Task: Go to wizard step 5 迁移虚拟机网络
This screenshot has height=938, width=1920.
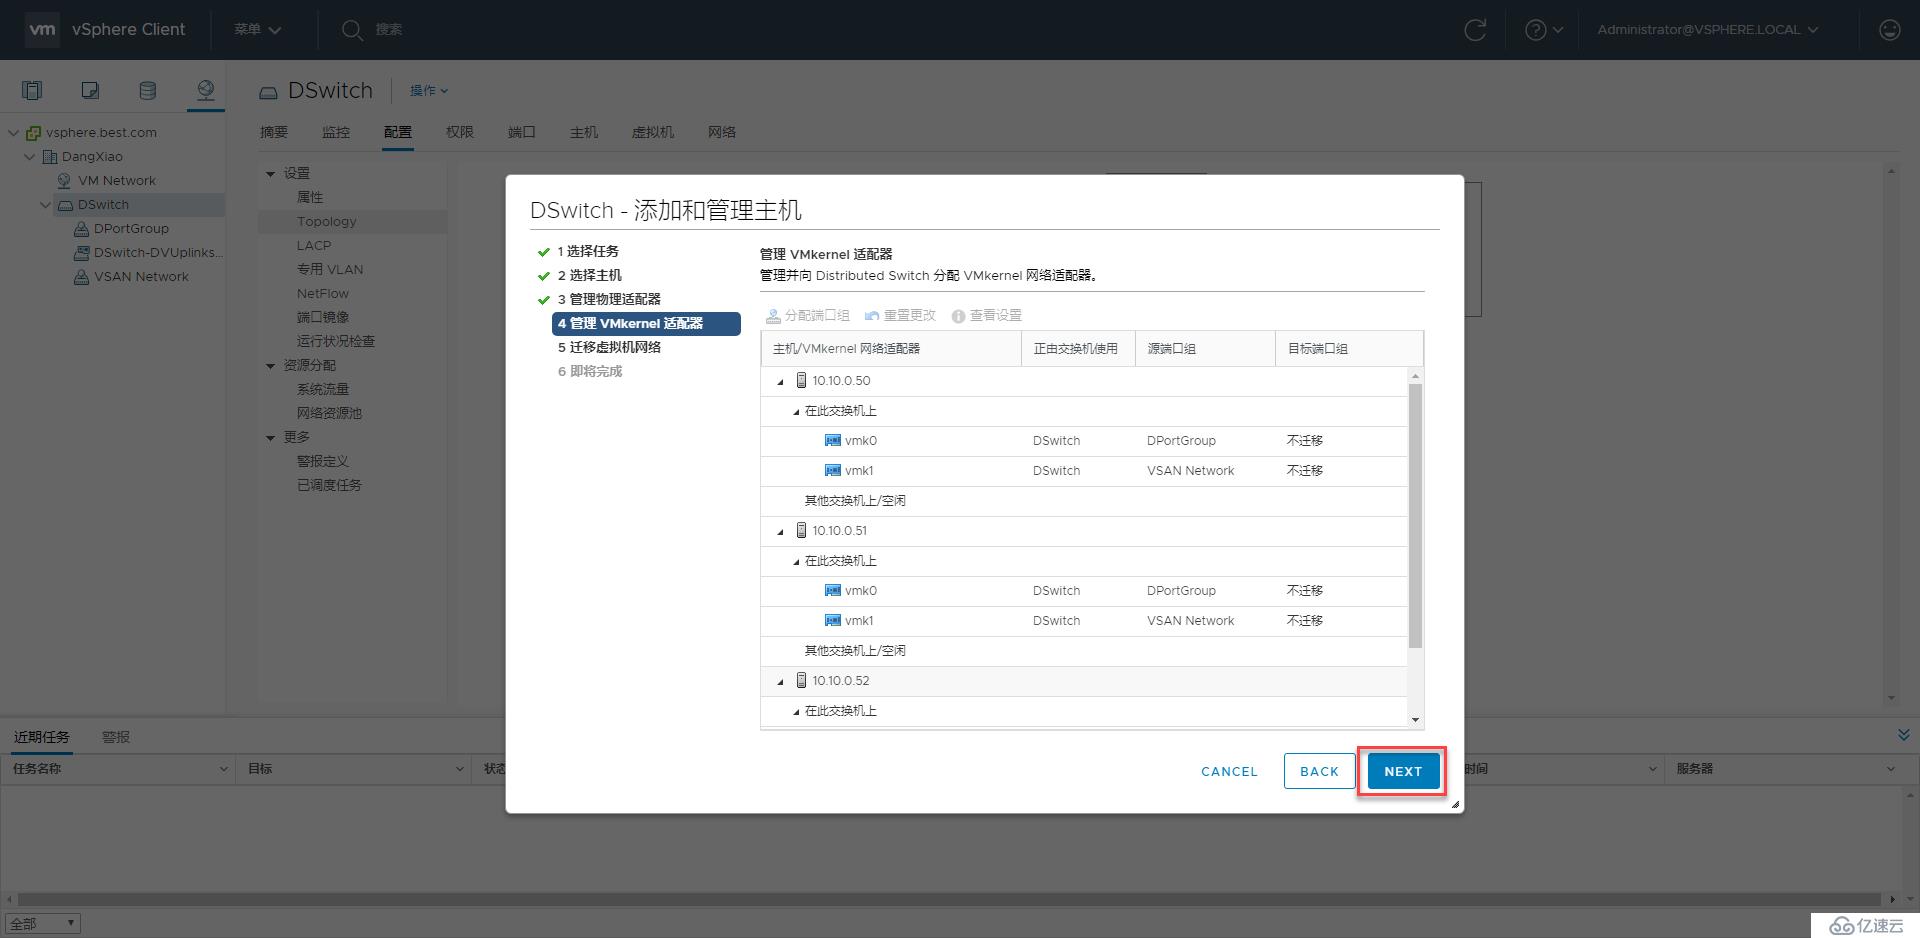Action: (609, 347)
